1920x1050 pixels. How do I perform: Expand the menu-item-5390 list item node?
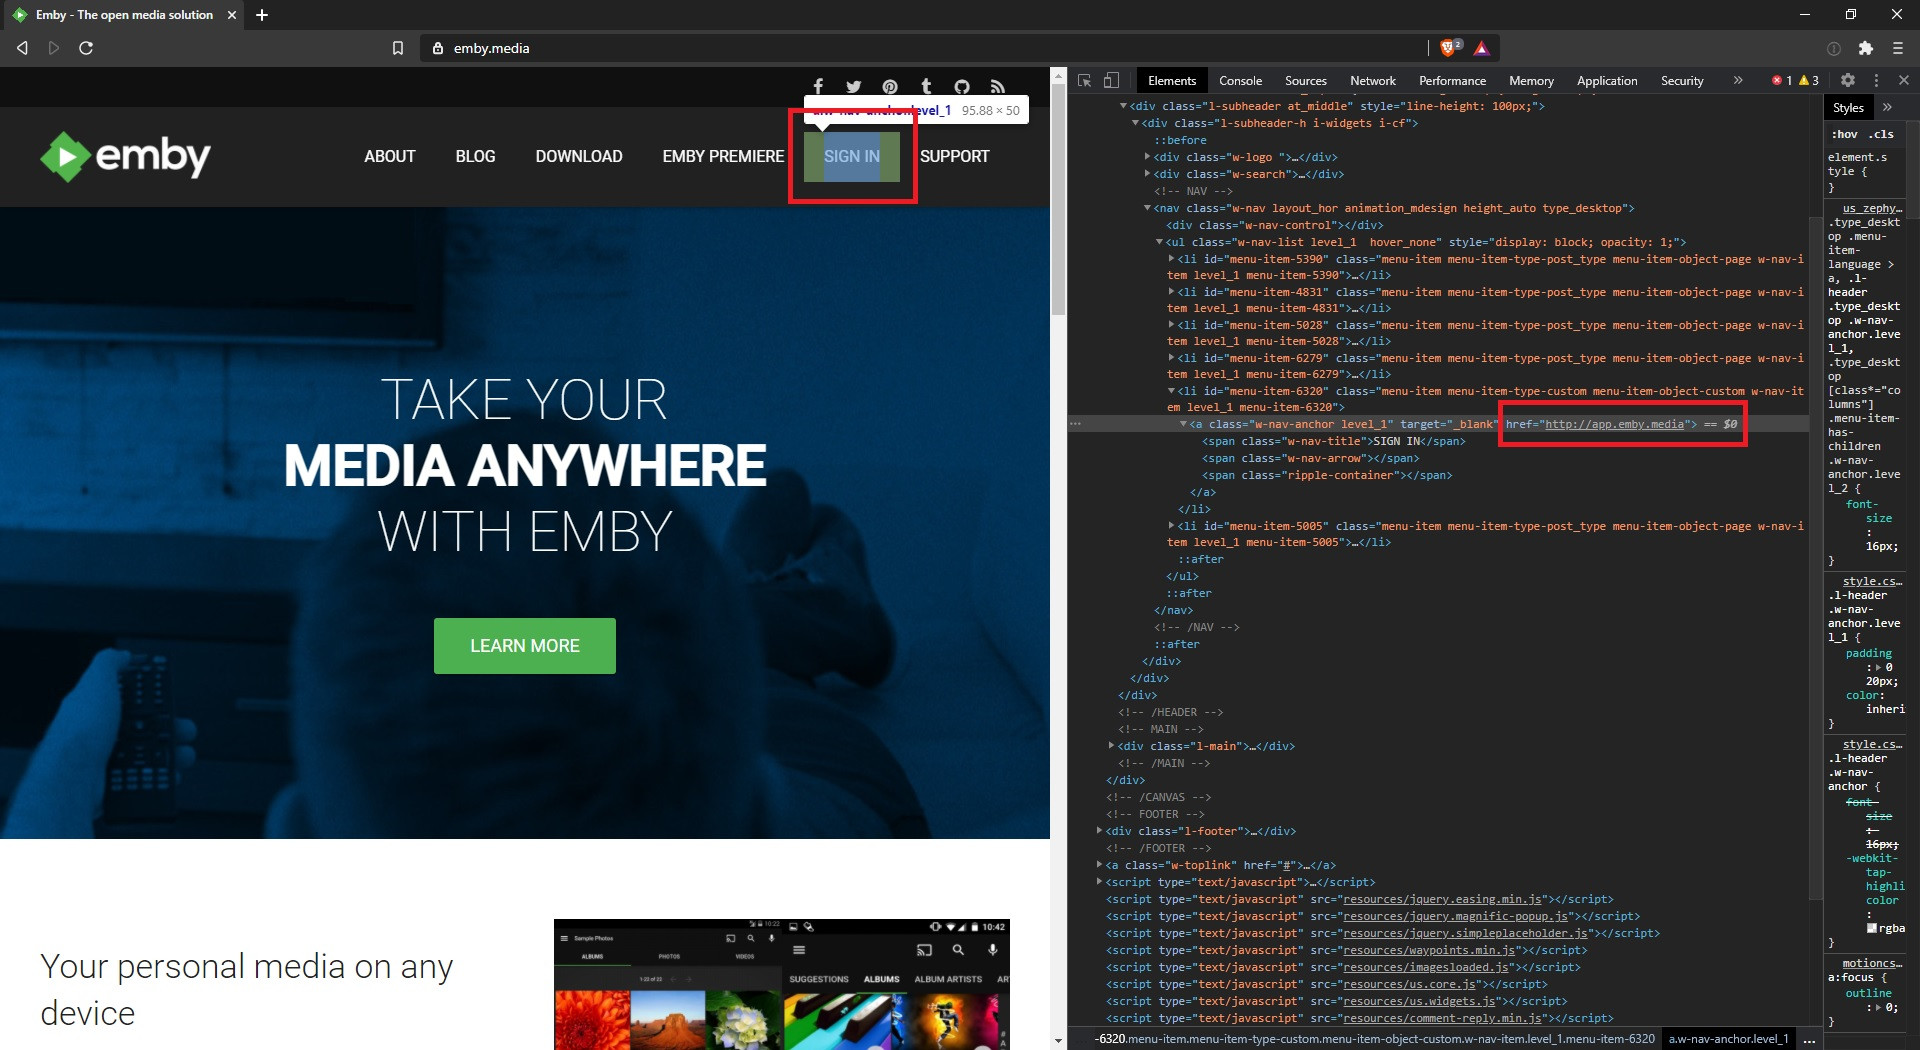[x=1172, y=259]
